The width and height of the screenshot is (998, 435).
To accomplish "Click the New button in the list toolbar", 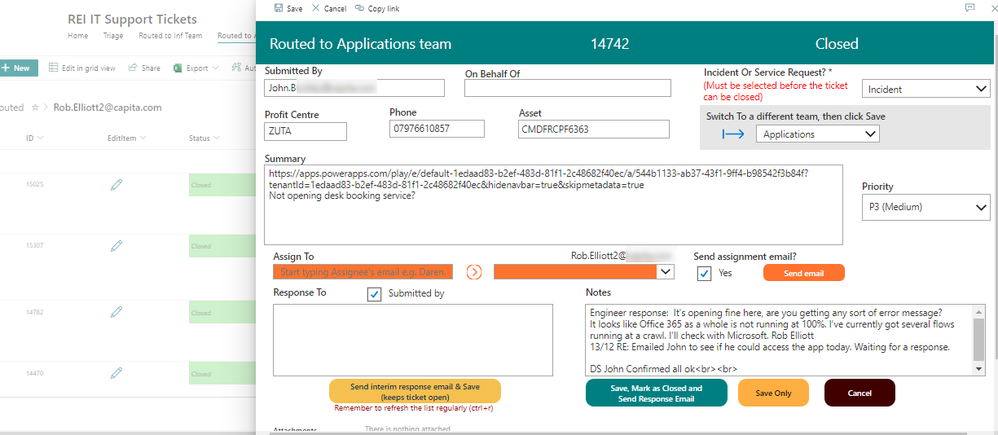I will click(19, 68).
